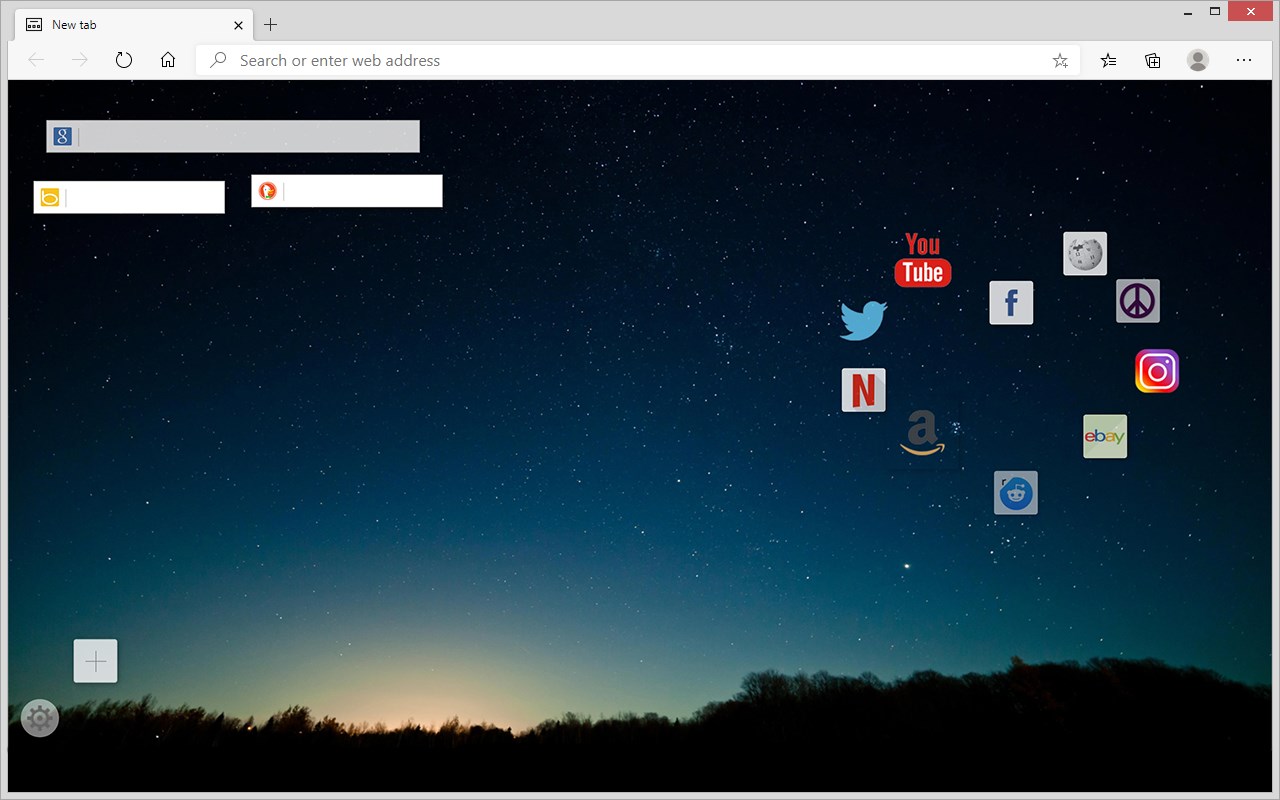1280x800 pixels.
Task: Open the eBay shortcut tile
Action: (x=1105, y=437)
